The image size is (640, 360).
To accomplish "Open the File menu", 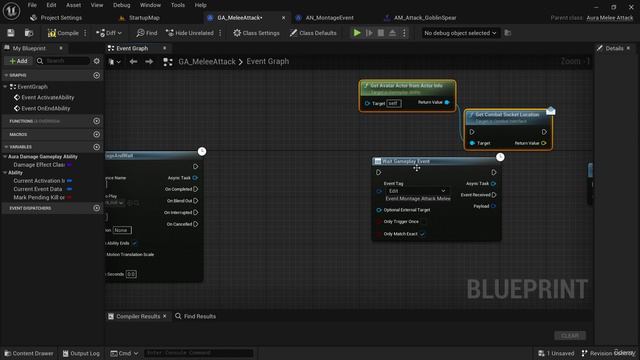I will (x=32, y=5).
